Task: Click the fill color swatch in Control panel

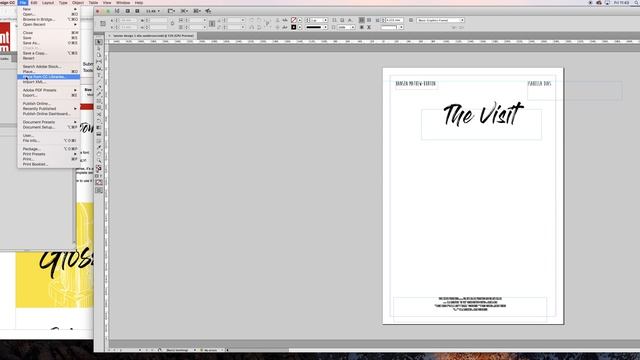Action: tap(293, 20)
